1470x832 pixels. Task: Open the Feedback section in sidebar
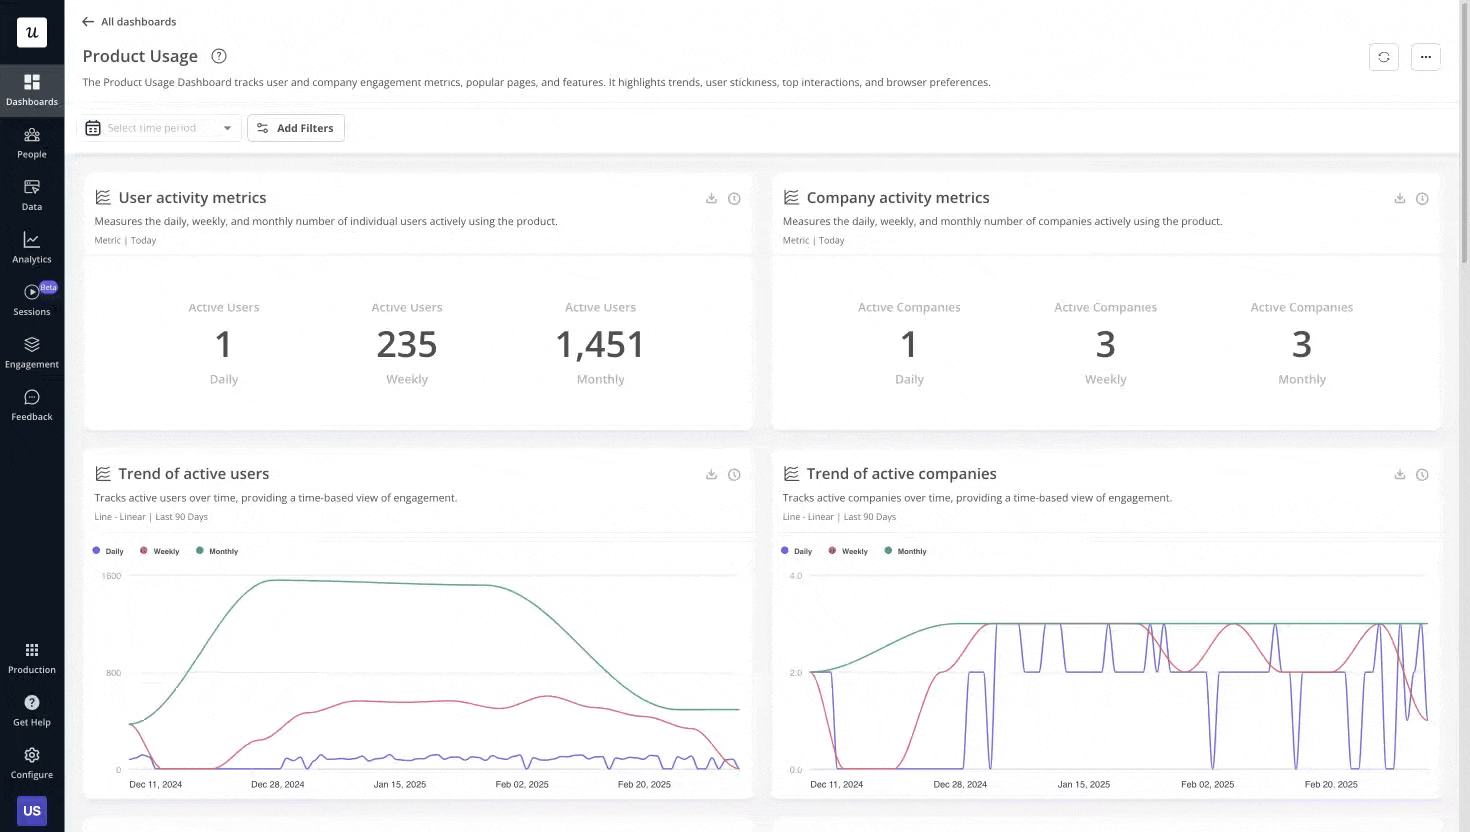tap(31, 404)
